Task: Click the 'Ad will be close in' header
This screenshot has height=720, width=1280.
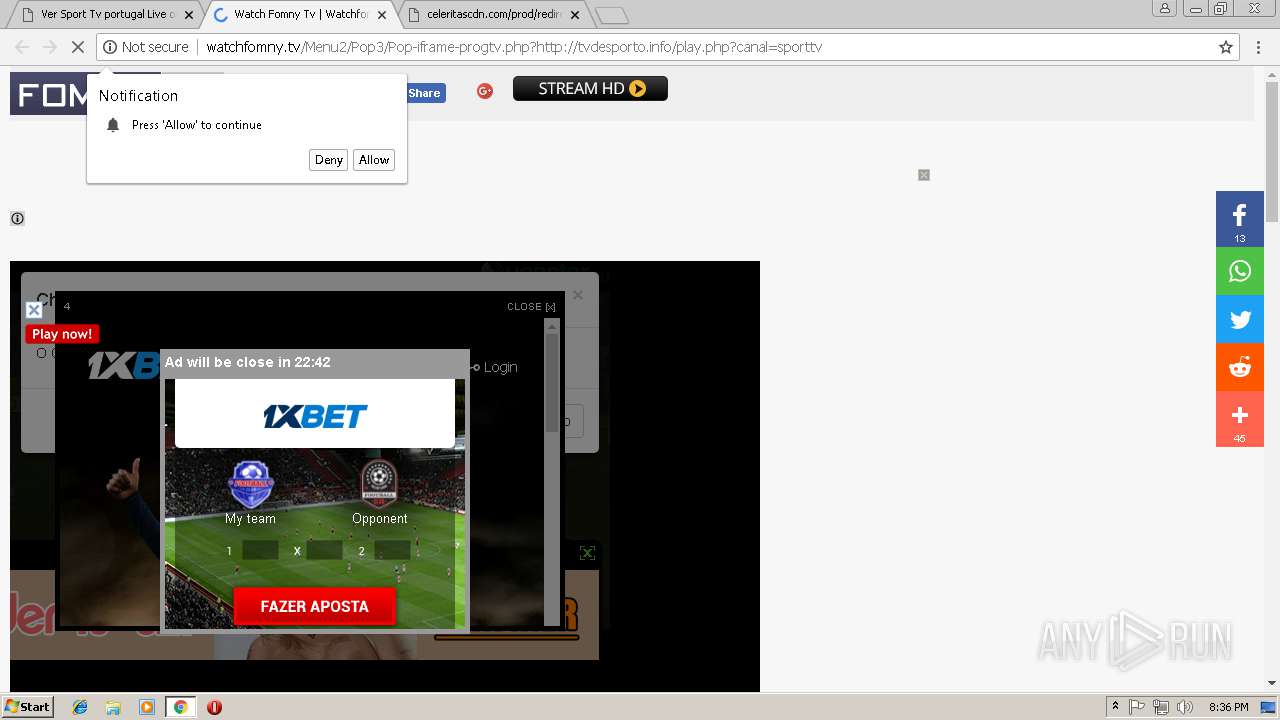Action: [x=315, y=362]
